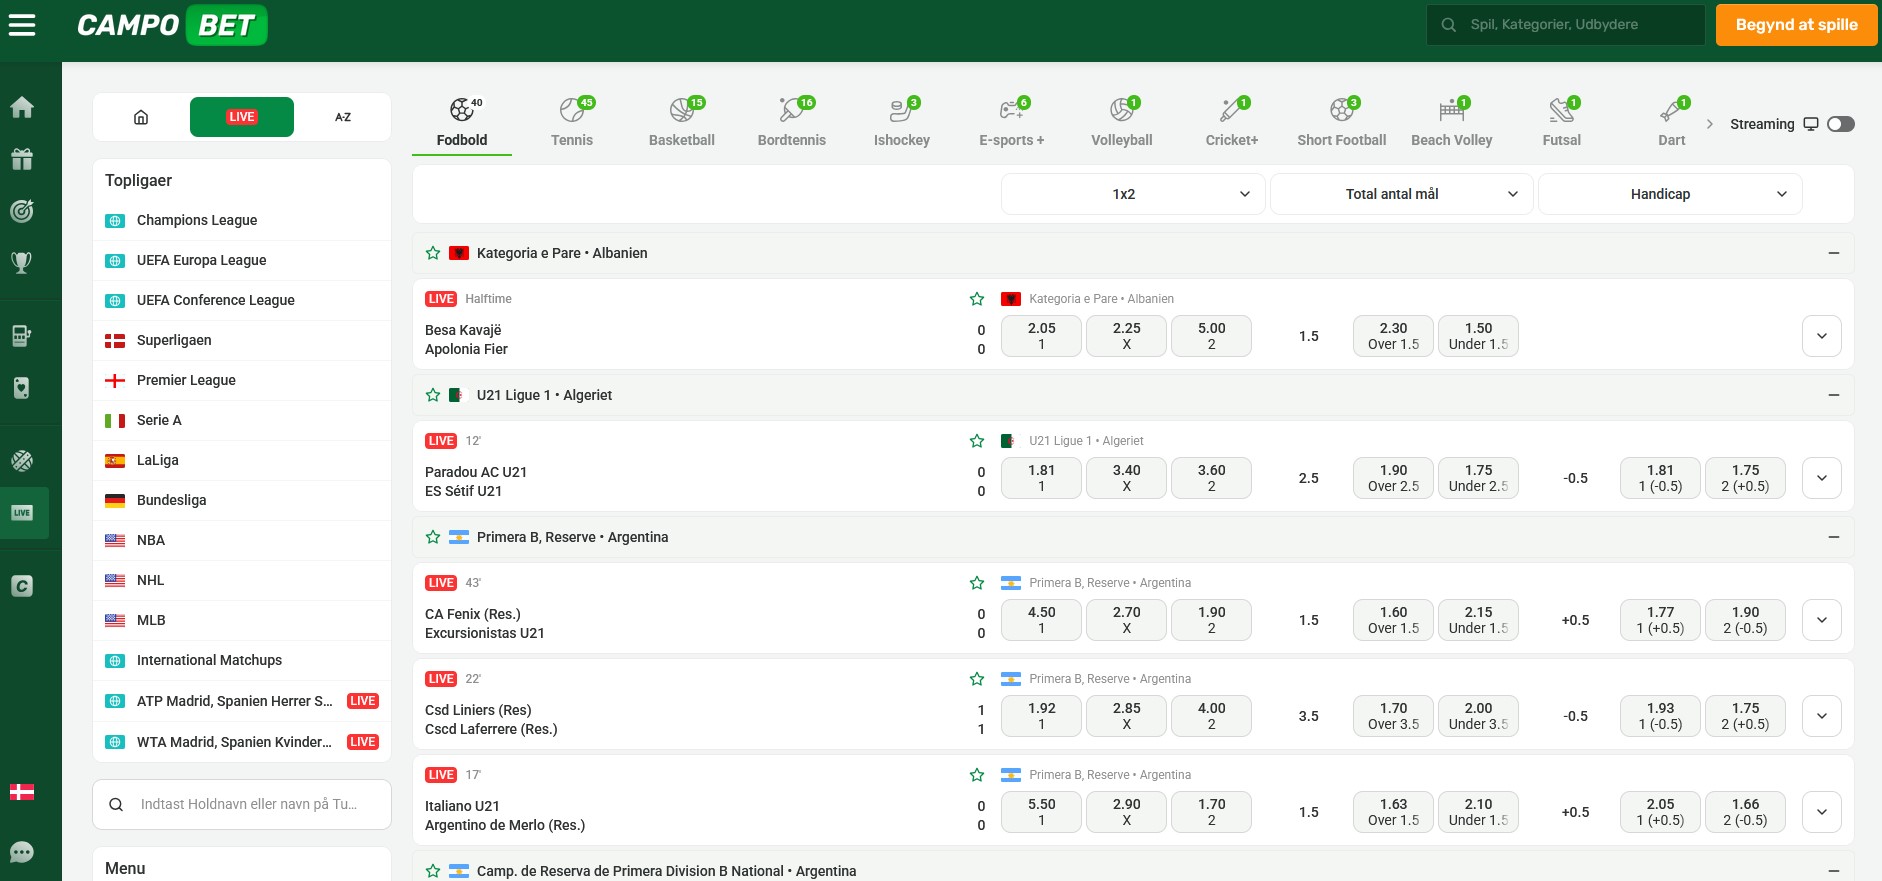Open NHL in Topligaer list
Screen dimensions: 1882x881
[242, 580]
